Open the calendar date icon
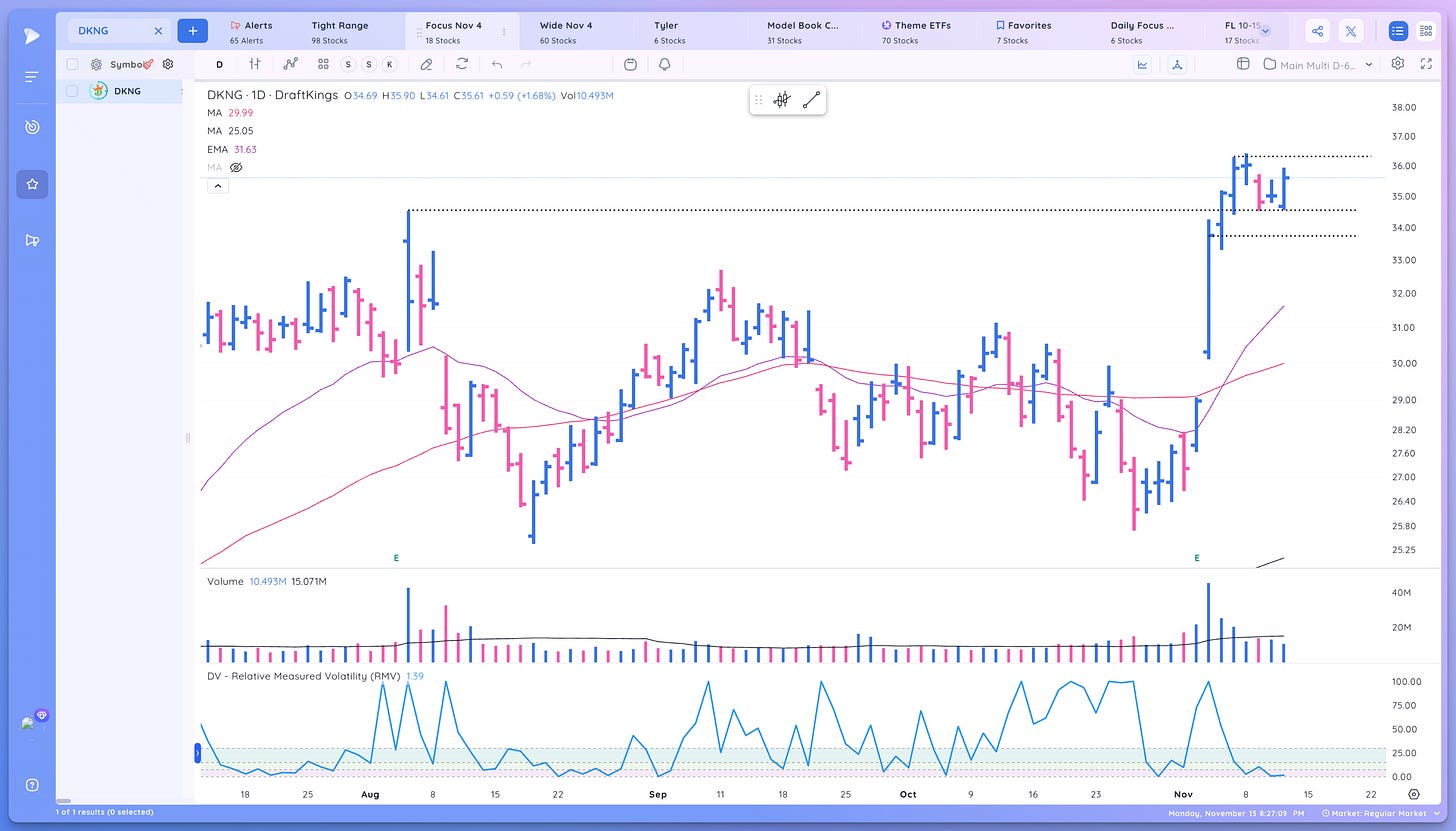The height and width of the screenshot is (831, 1456). tap(630, 64)
